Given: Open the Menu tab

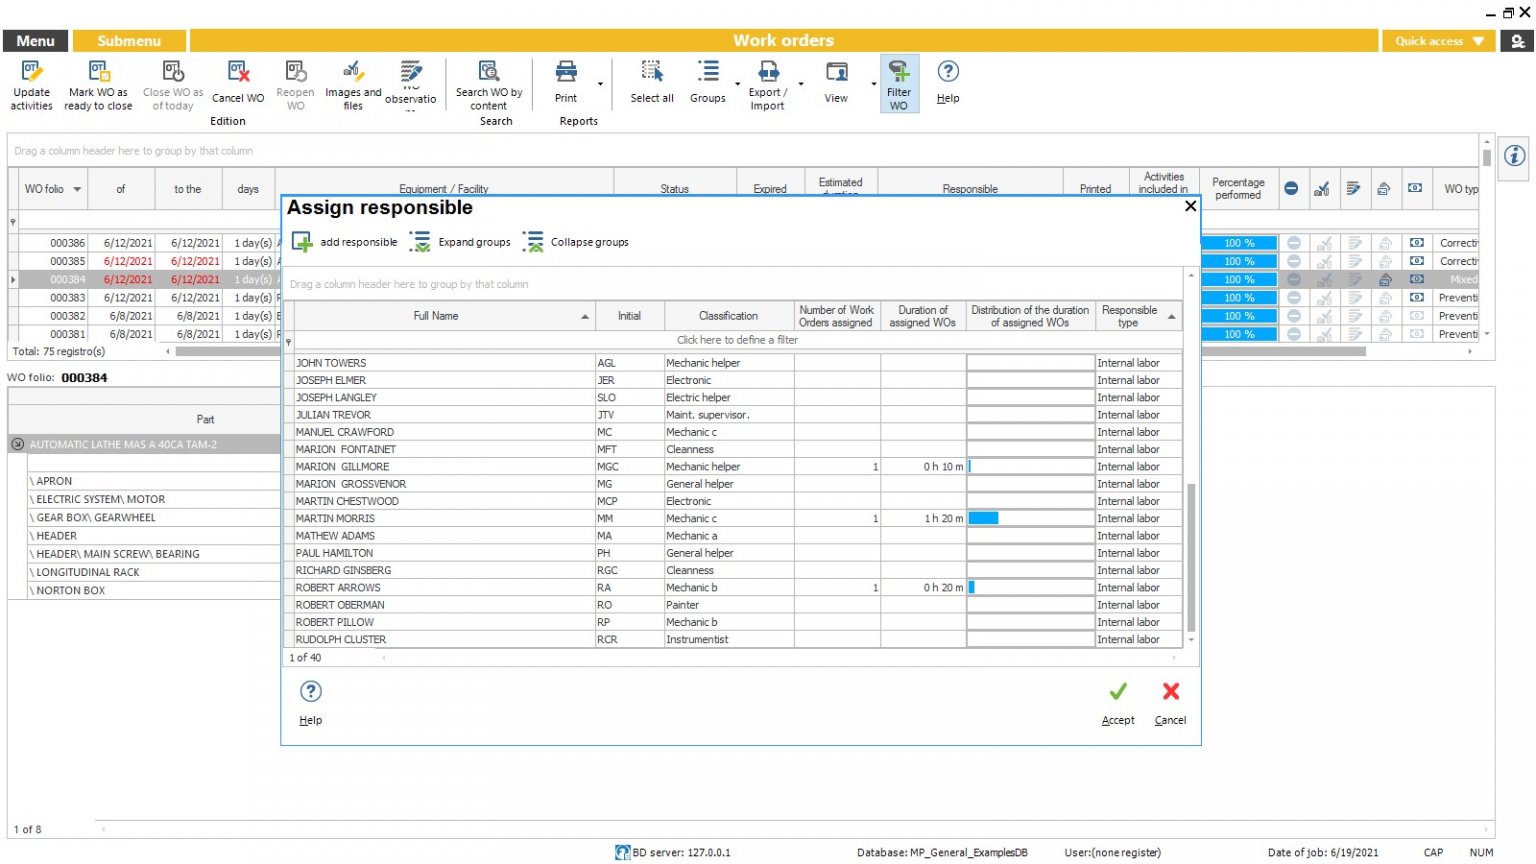Looking at the screenshot, I should click(36, 41).
